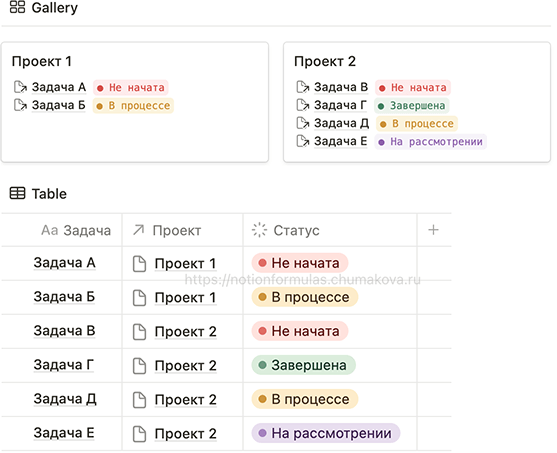Click page icon beside Задача Д in gallery
This screenshot has width=557, height=453.
pyautogui.click(x=303, y=123)
